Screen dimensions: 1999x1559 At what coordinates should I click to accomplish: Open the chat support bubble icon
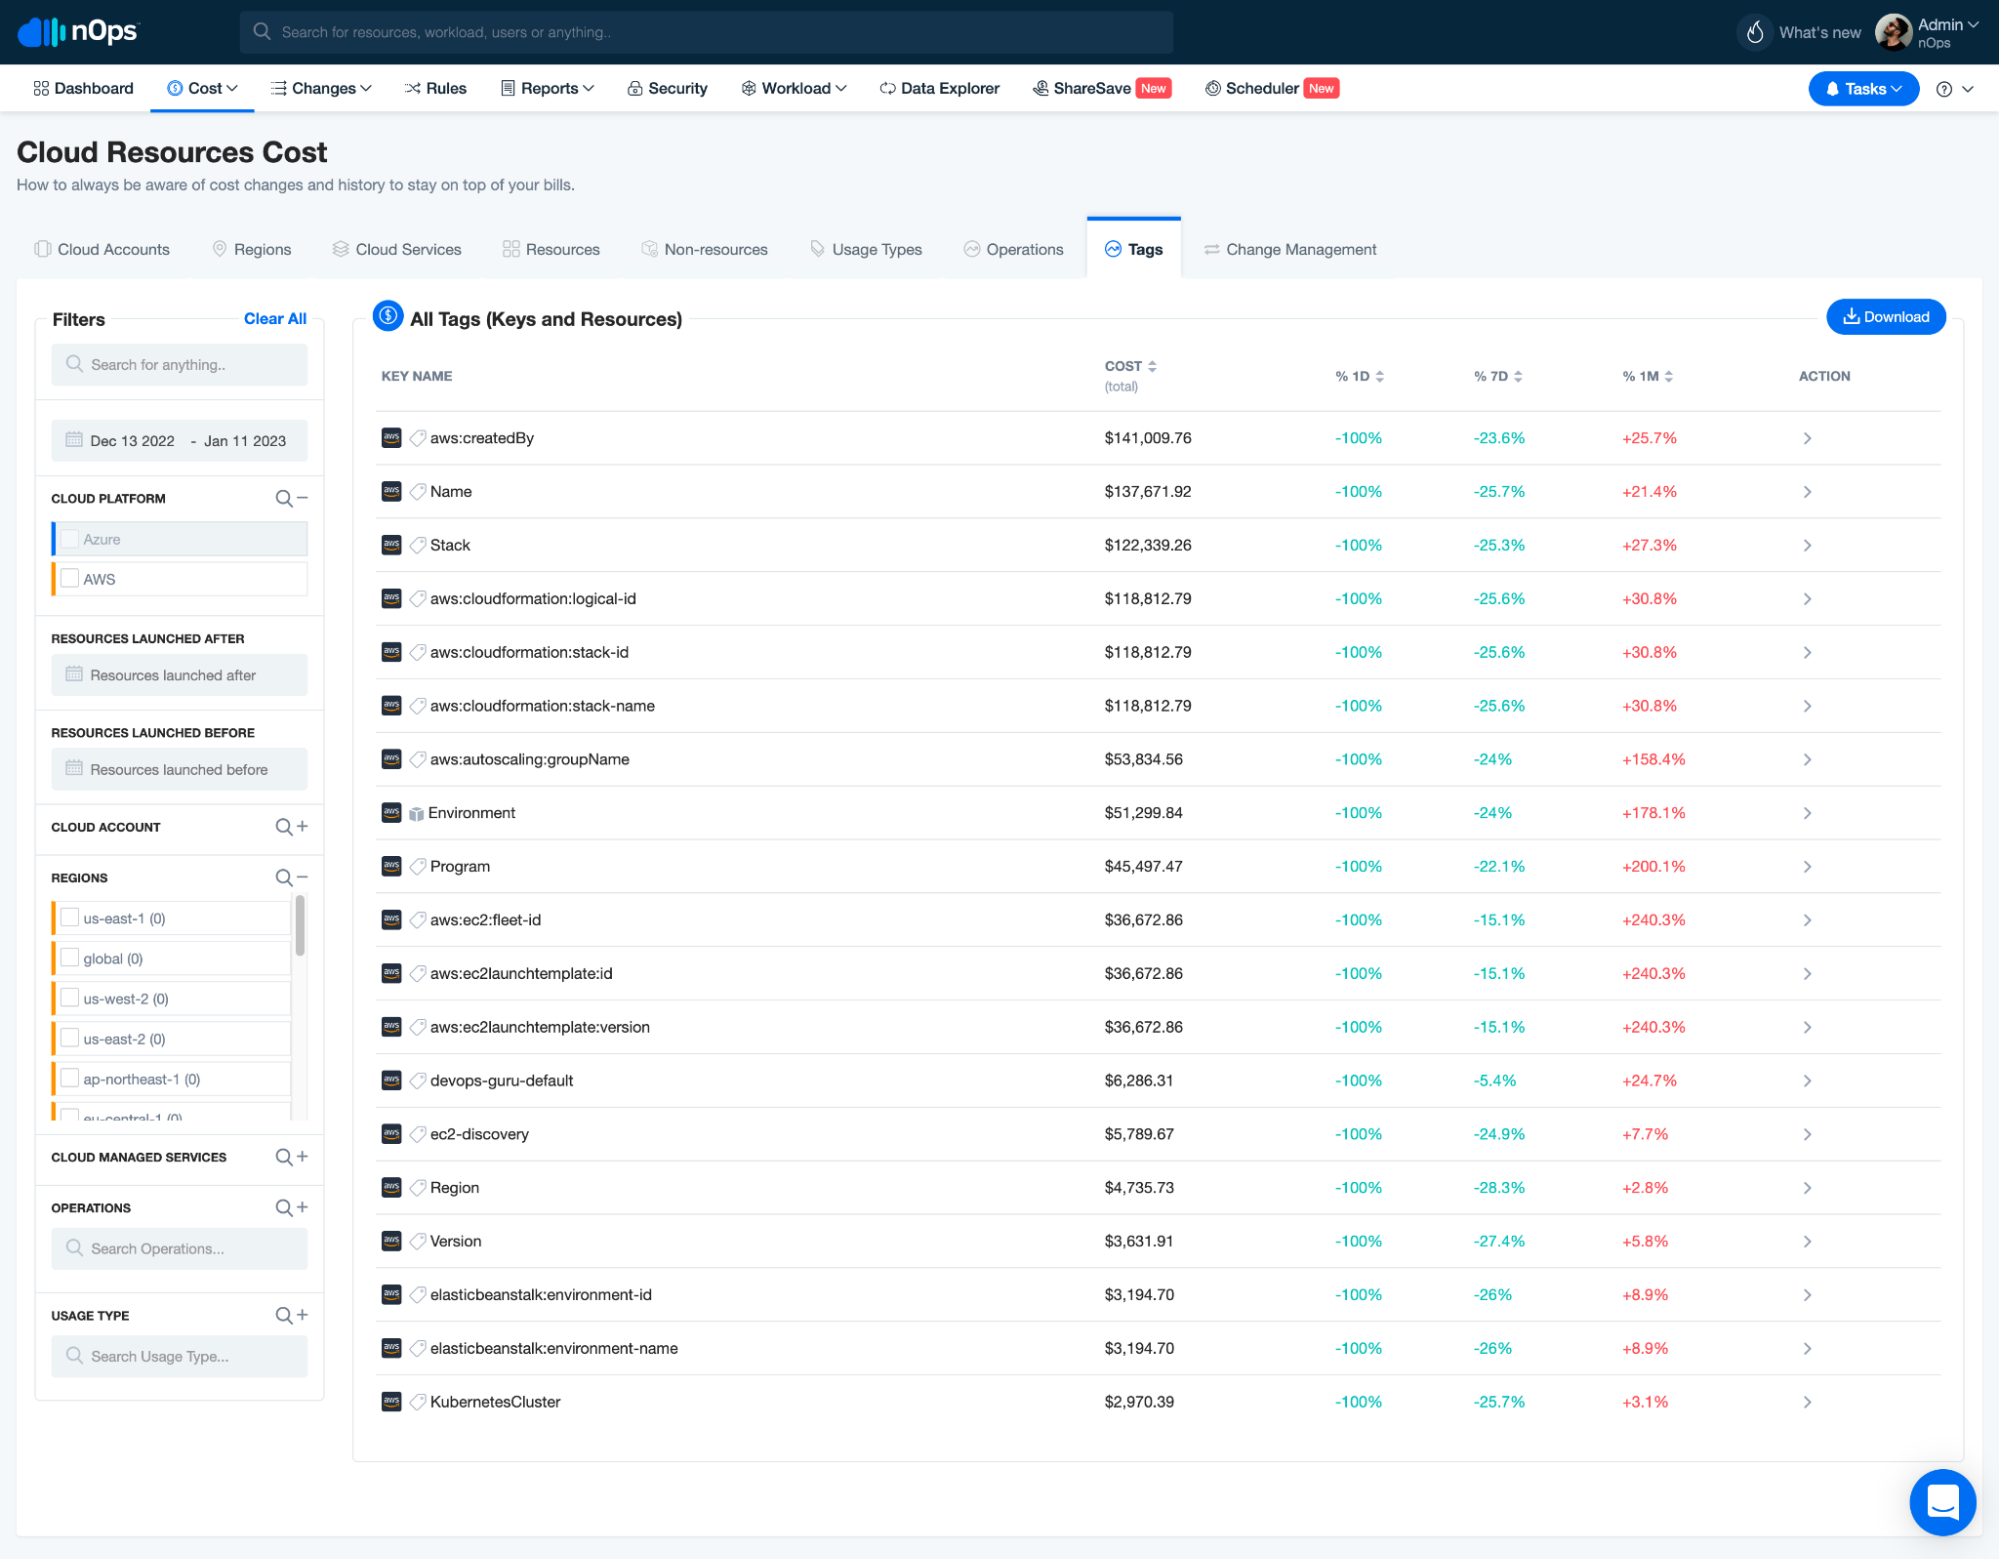pyautogui.click(x=1941, y=1500)
